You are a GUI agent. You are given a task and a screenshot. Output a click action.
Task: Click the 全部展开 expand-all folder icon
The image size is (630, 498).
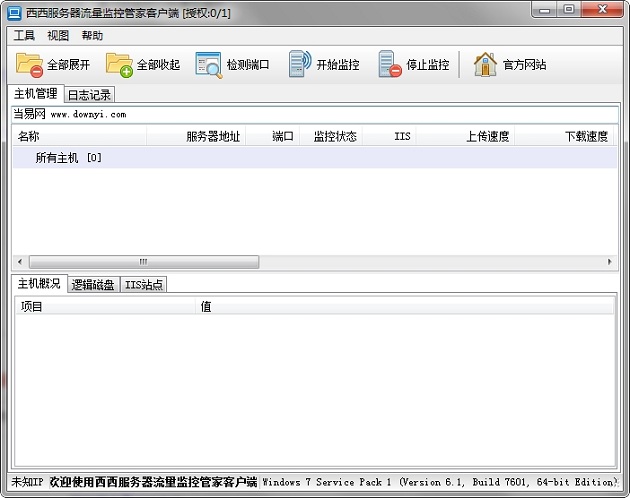(29, 65)
